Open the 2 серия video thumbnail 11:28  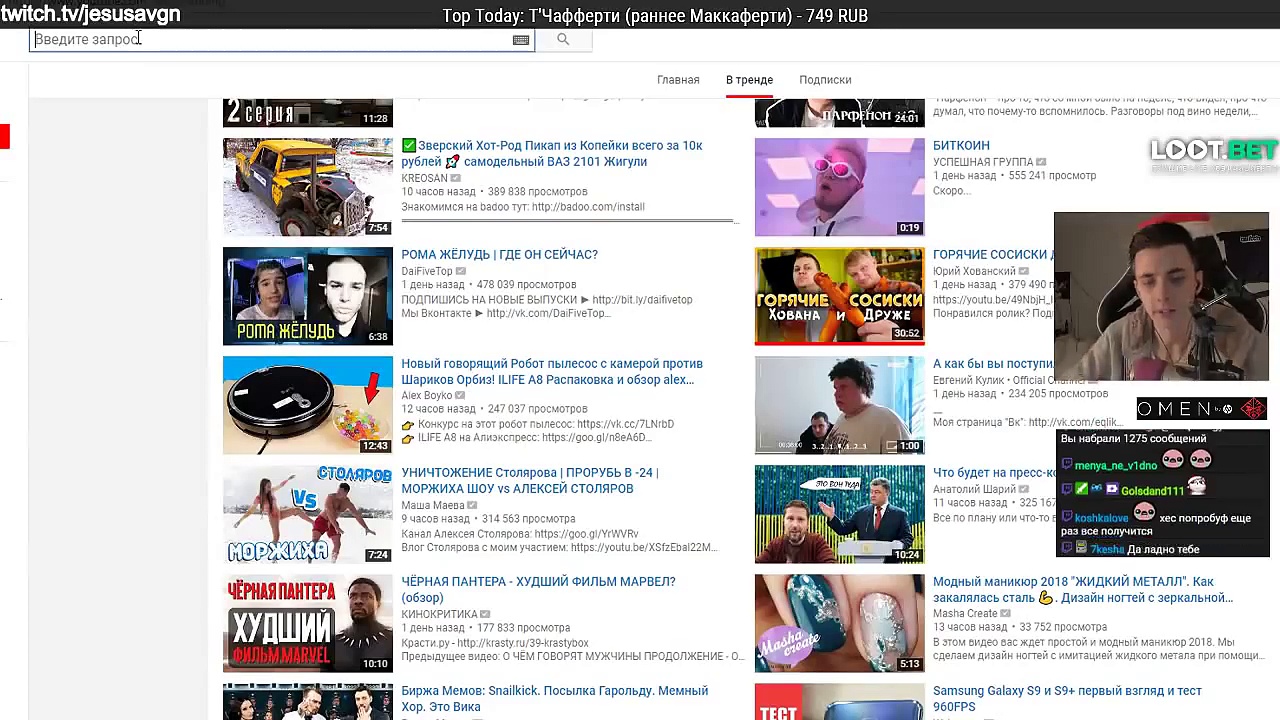pos(308,113)
